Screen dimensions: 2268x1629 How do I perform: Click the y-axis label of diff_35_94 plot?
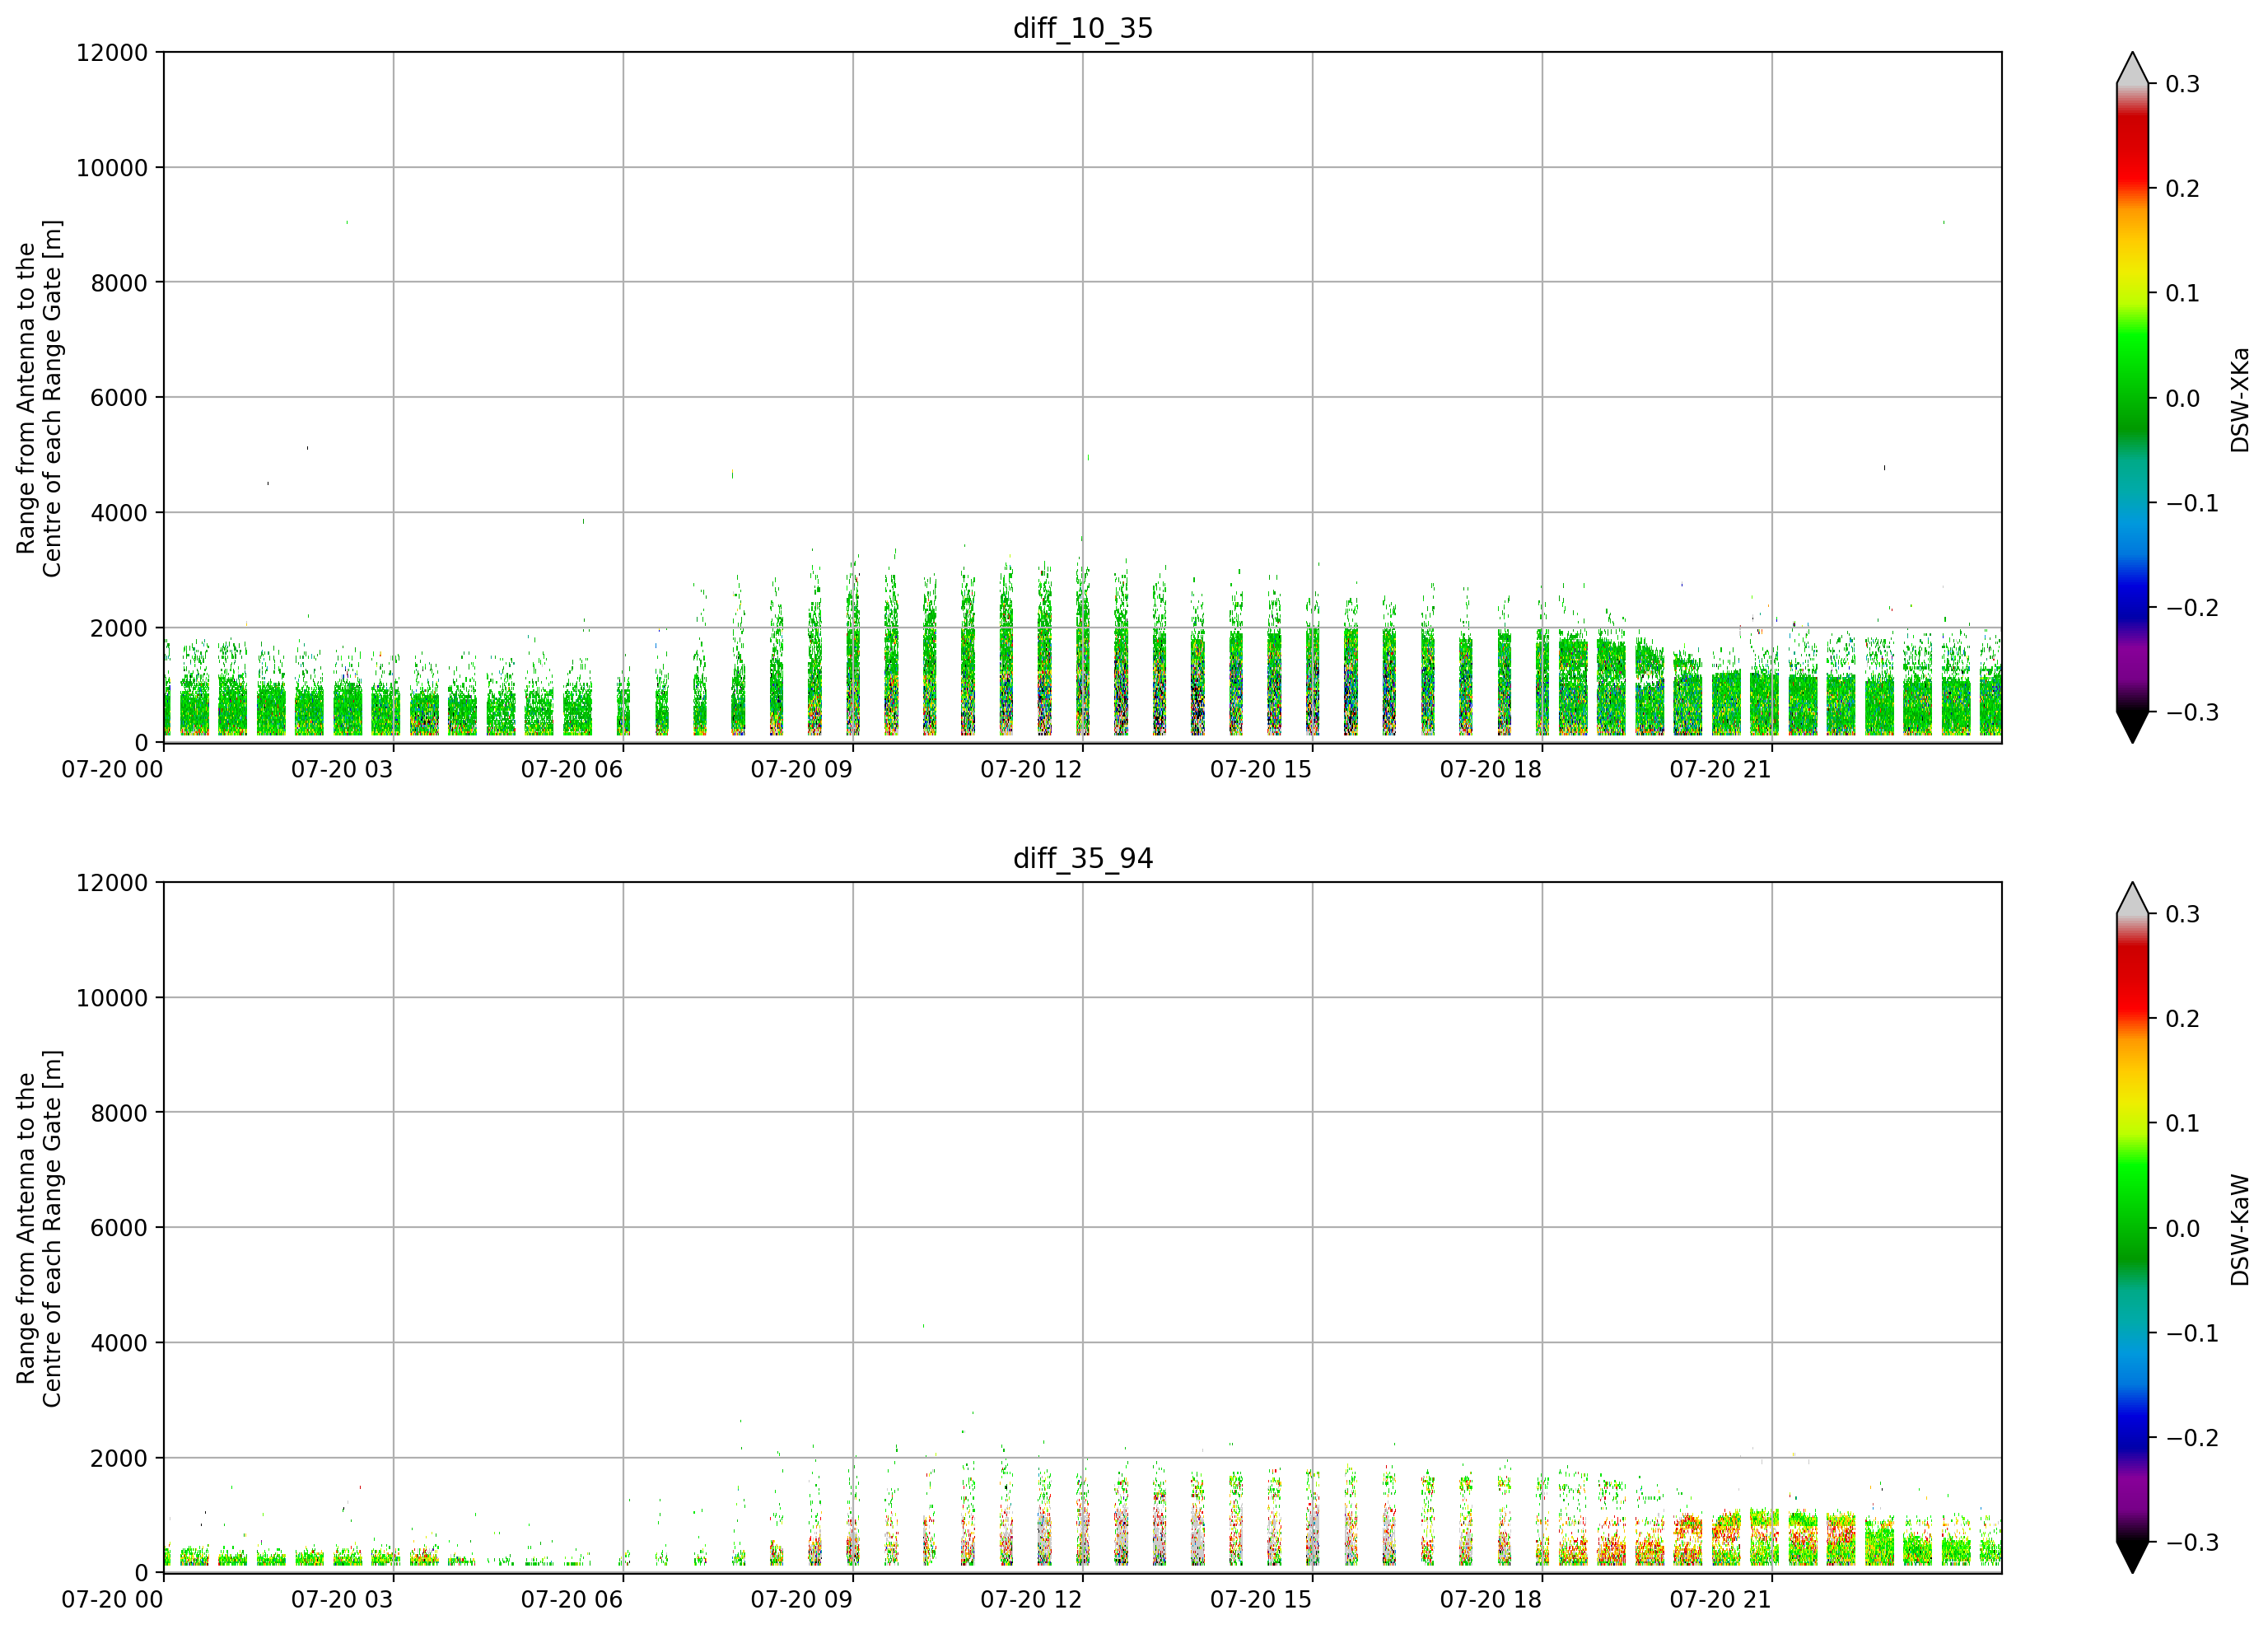click(39, 1228)
